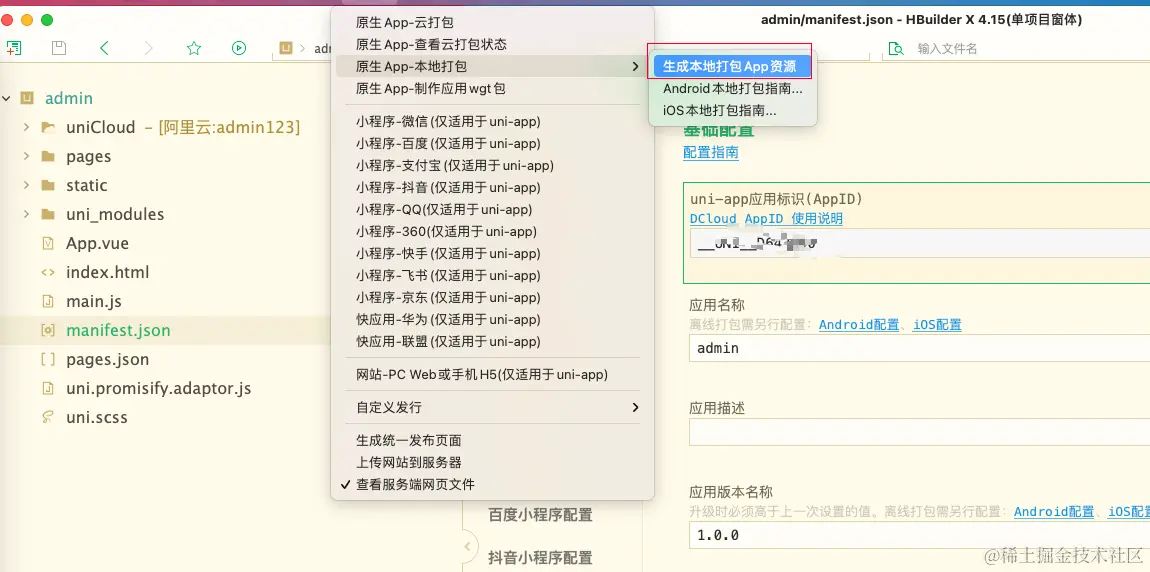Click the empty 应用描述 input field
Image resolution: width=1150 pixels, height=572 pixels.
coord(919,432)
